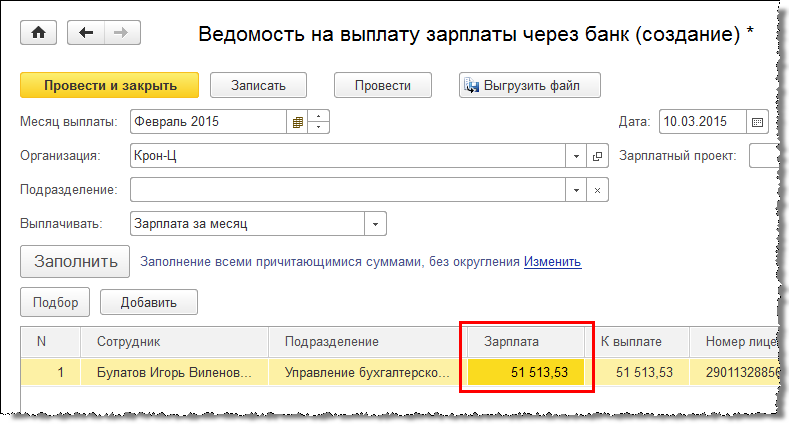Open calendar for the Дата field
Image resolution: width=789 pixels, height=424 pixels.
point(757,122)
